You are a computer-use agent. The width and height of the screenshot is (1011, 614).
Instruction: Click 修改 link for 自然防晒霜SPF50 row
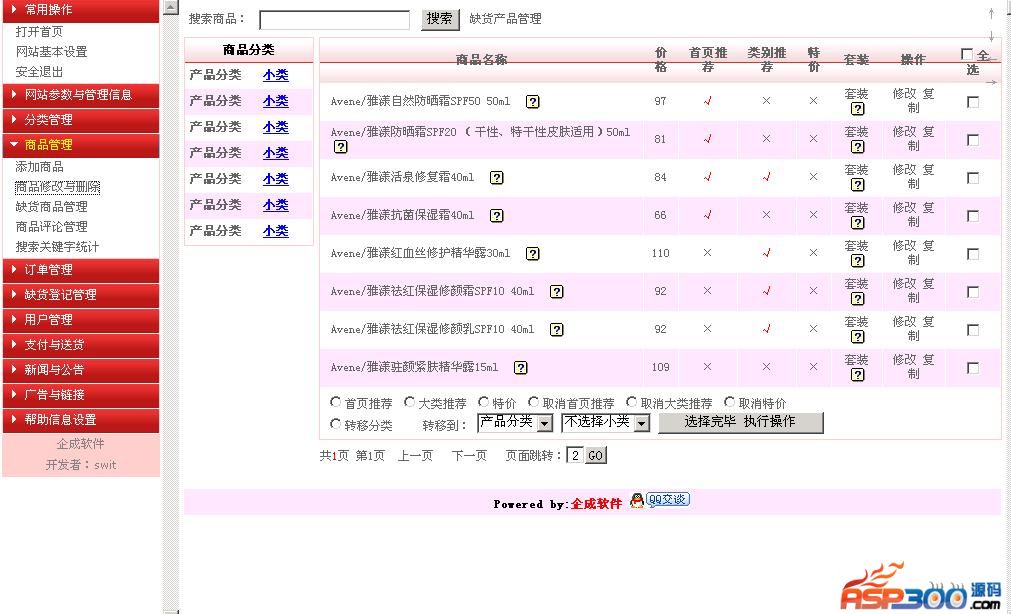click(904, 94)
